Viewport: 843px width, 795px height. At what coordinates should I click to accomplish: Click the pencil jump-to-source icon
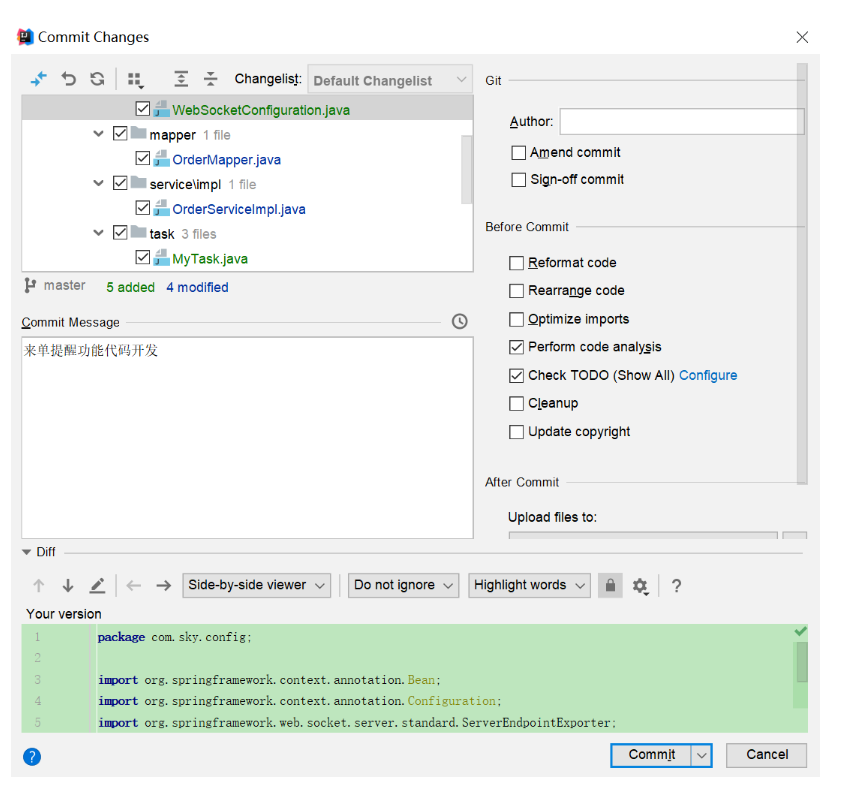pos(97,585)
